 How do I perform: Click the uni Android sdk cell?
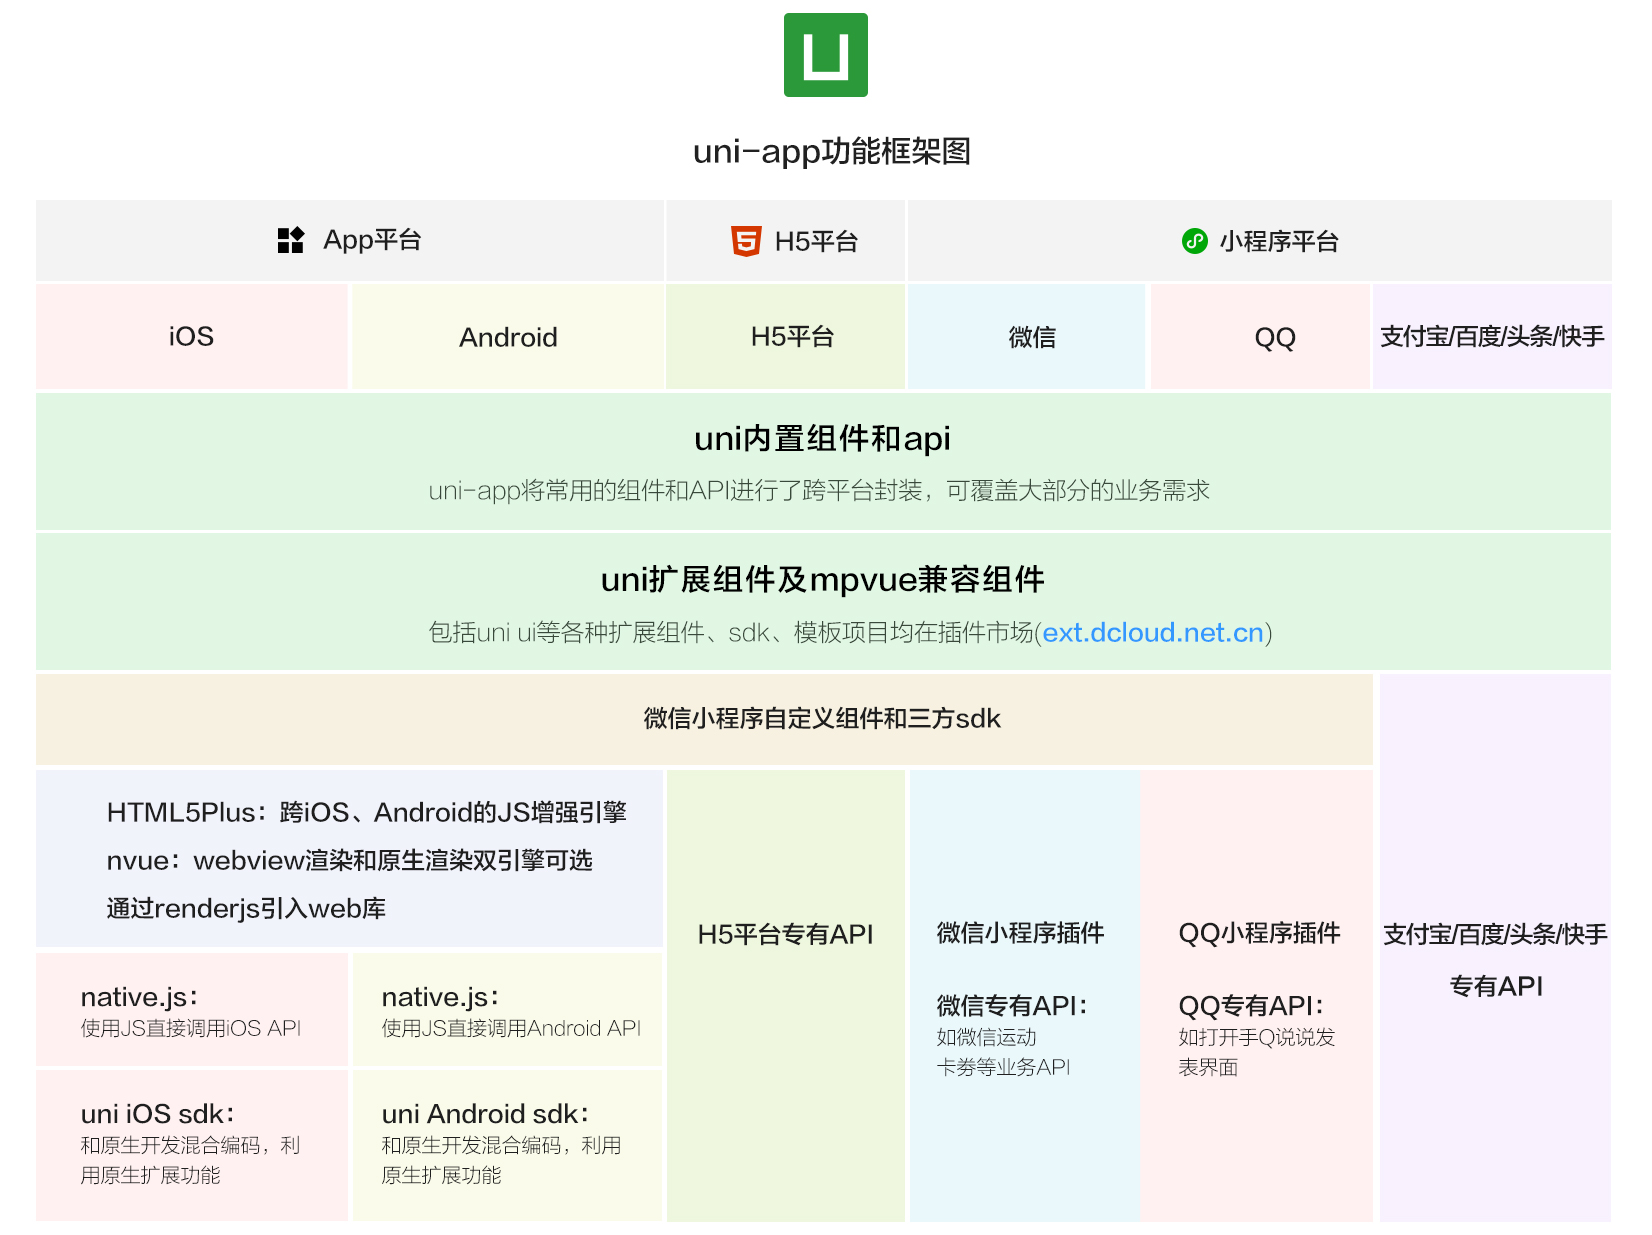click(x=508, y=1145)
